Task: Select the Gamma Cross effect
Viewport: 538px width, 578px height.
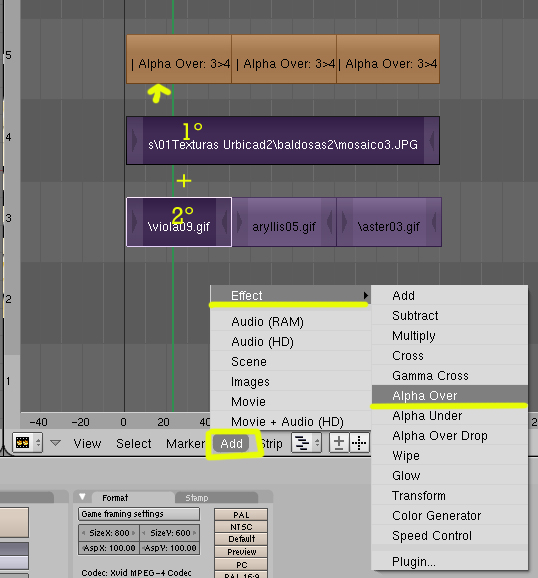Action: point(450,375)
